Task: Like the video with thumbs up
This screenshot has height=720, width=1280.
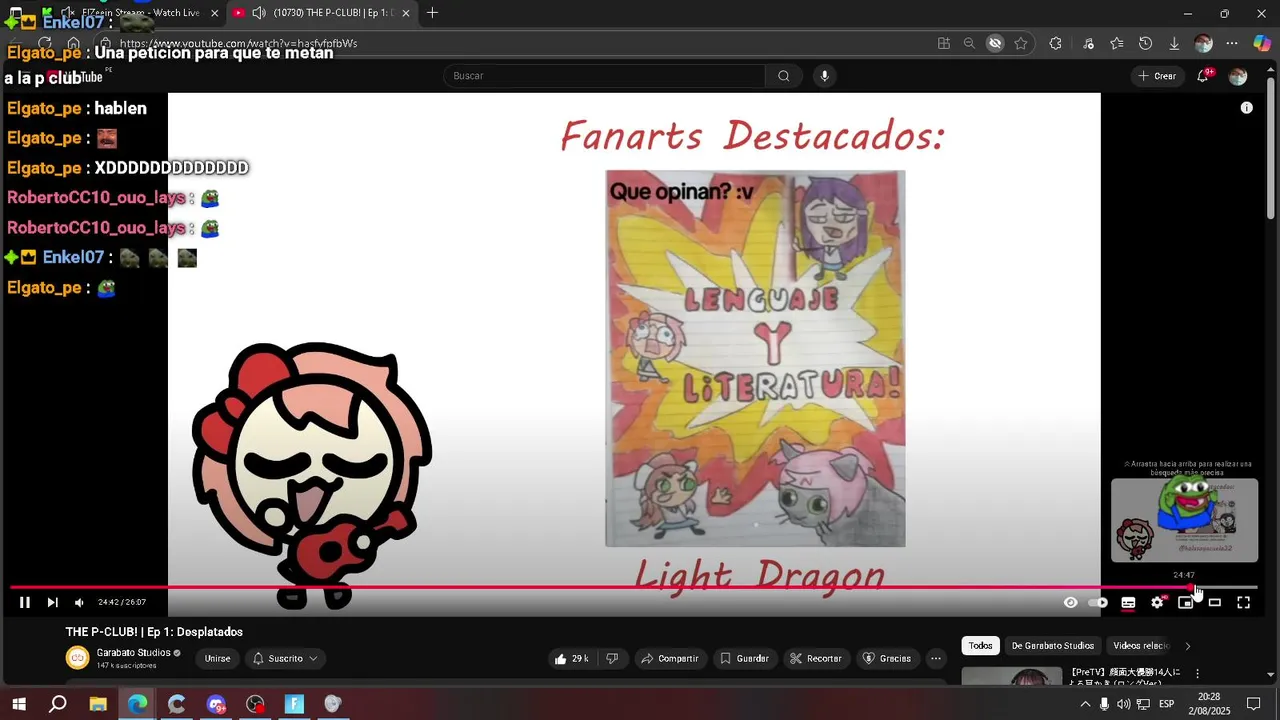Action: pos(571,658)
